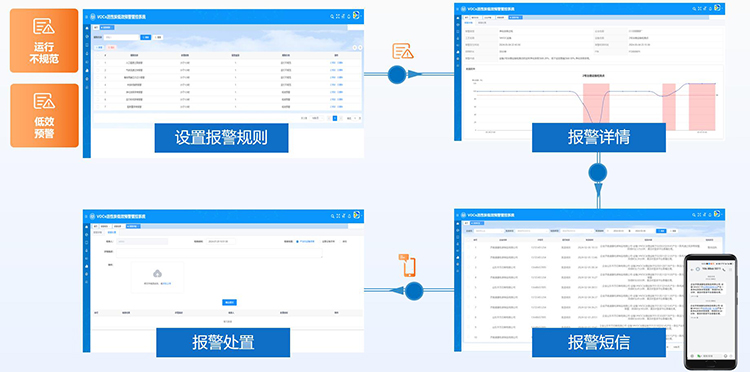Focus rule name search input in alarm rules
The width and height of the screenshot is (750, 372).
pyautogui.click(x=121, y=37)
